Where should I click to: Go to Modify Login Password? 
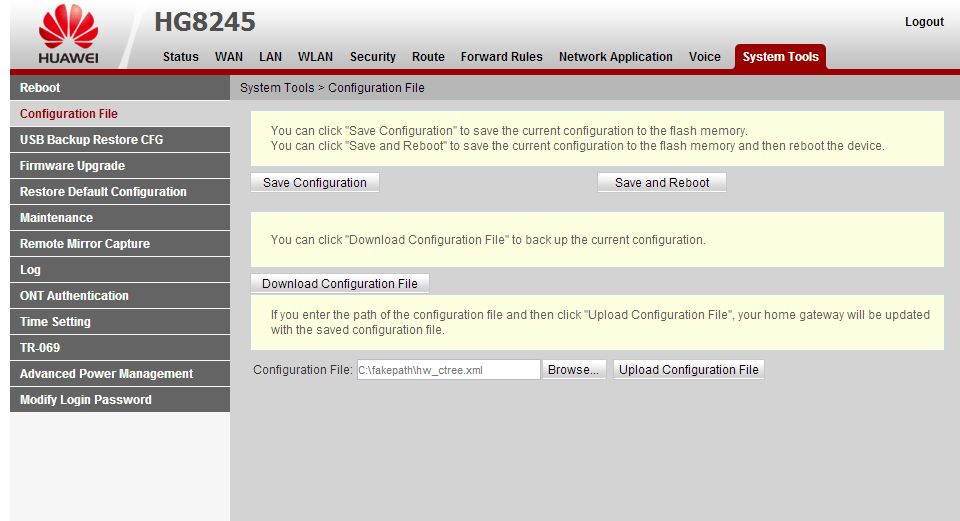120,400
